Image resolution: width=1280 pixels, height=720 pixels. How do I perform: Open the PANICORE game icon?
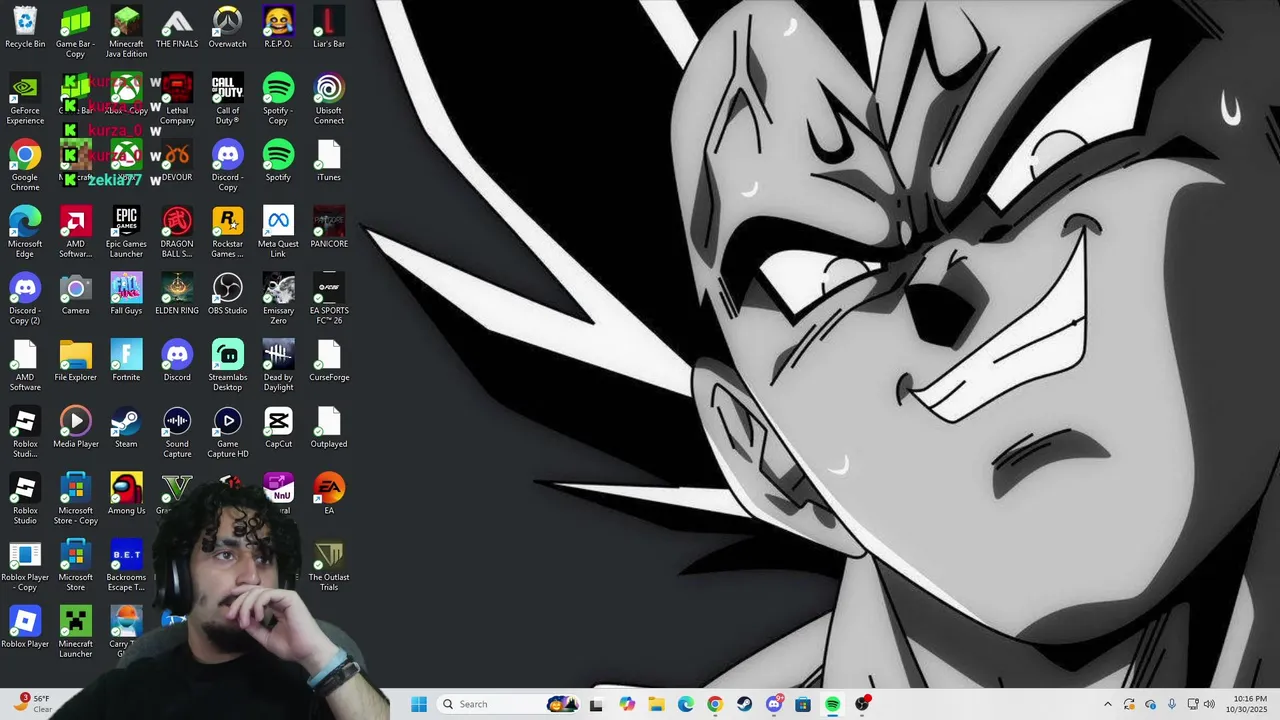coord(329,227)
